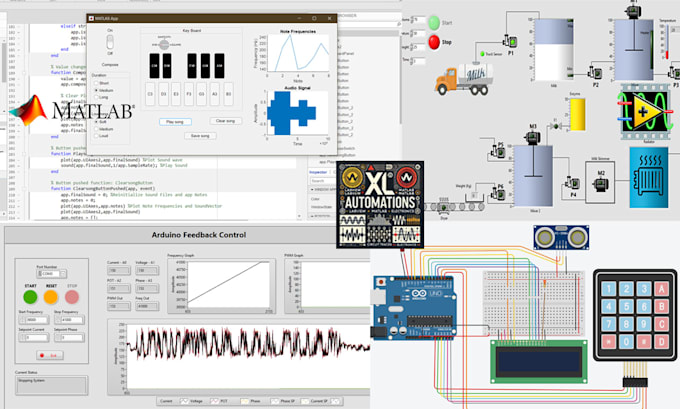The image size is (680, 409).
Task: Click Phase SP in the plot legend
Action: (x=287, y=401)
